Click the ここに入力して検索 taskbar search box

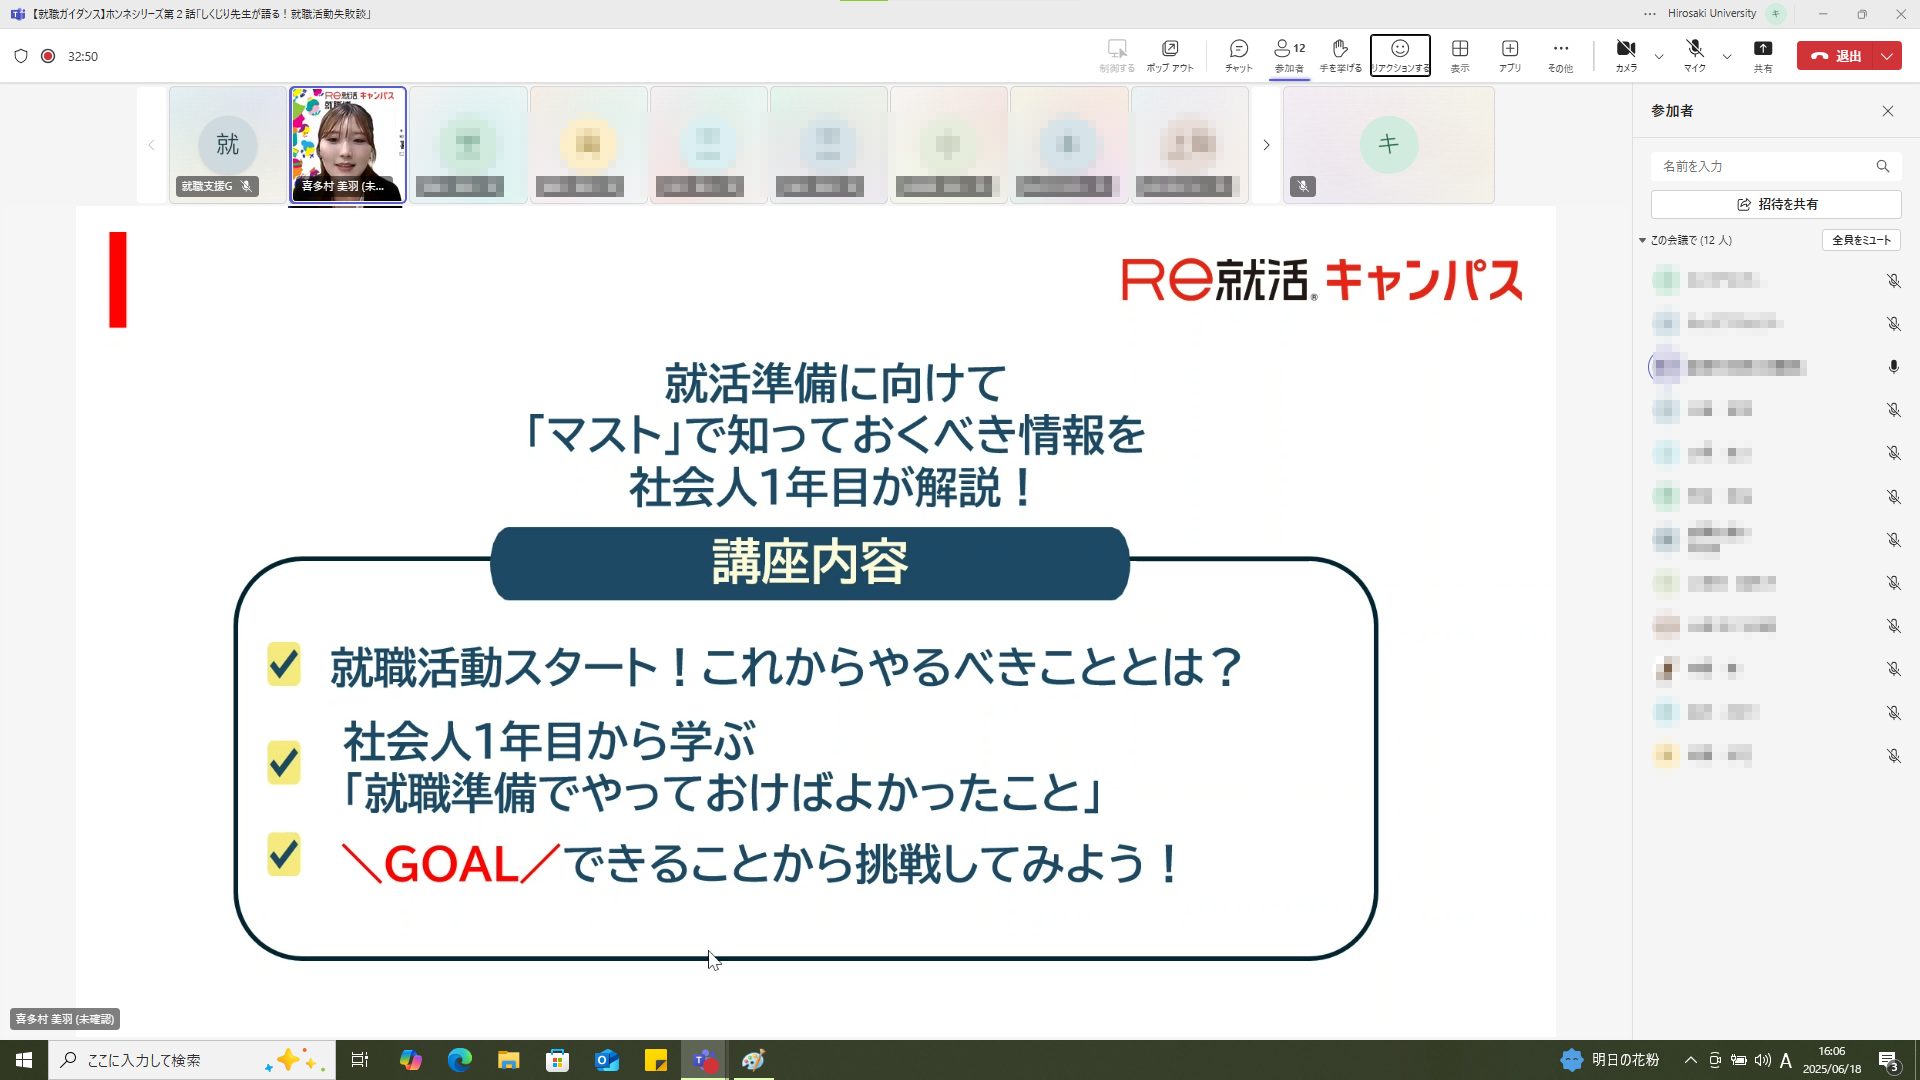192,1060
